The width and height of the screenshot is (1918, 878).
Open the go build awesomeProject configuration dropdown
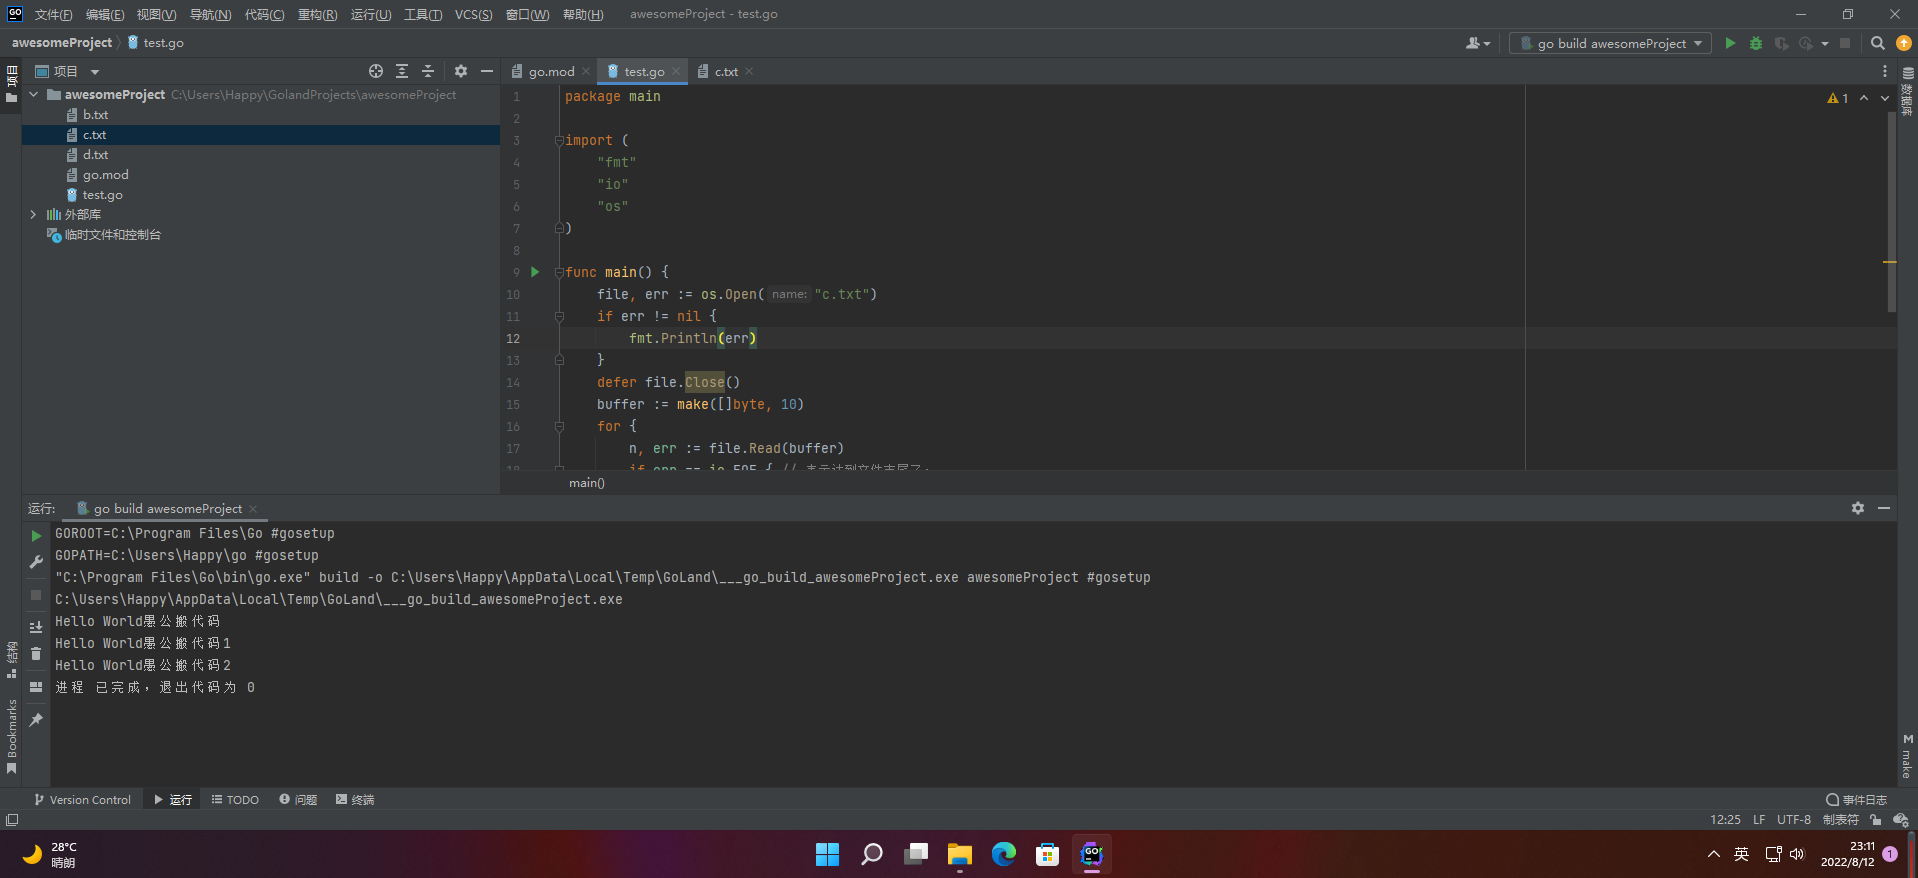click(1610, 43)
